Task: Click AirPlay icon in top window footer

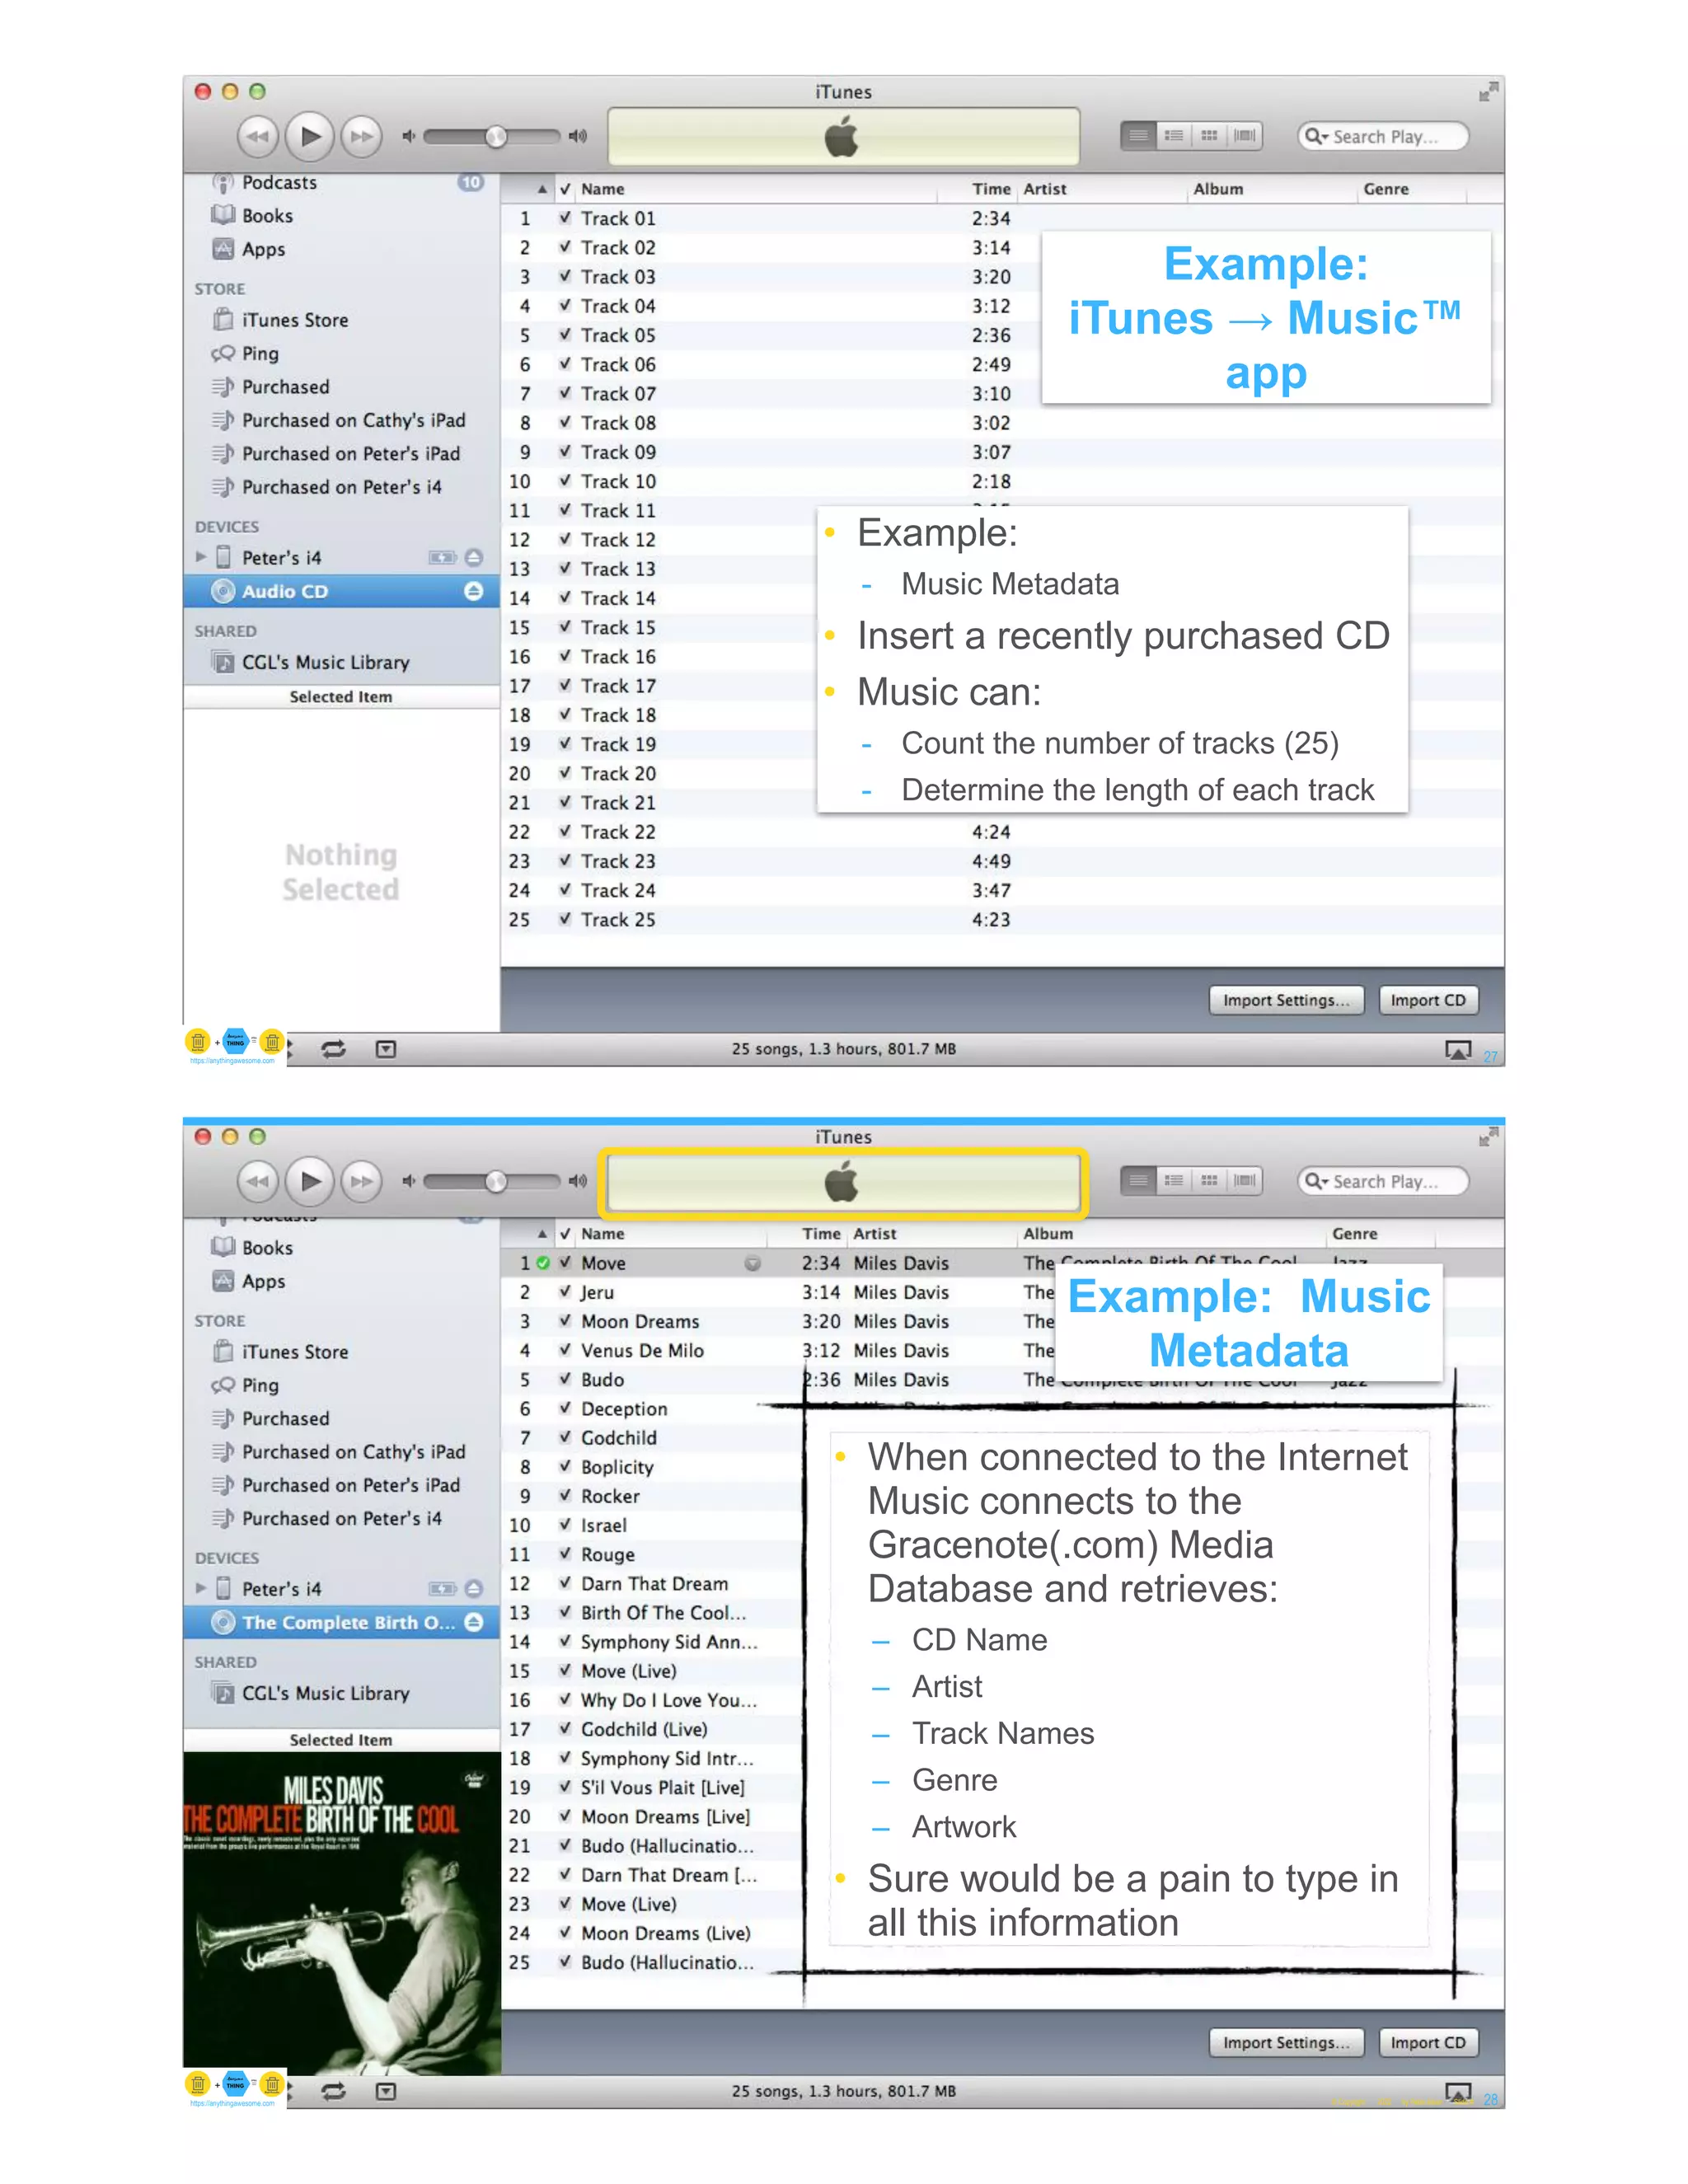Action: click(x=1458, y=1049)
